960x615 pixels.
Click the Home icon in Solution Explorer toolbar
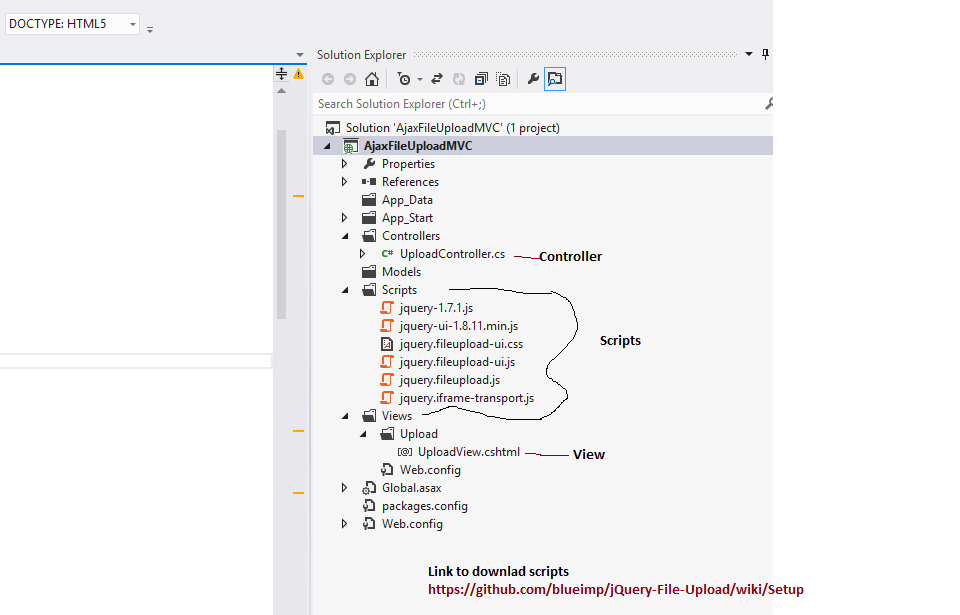(x=372, y=79)
